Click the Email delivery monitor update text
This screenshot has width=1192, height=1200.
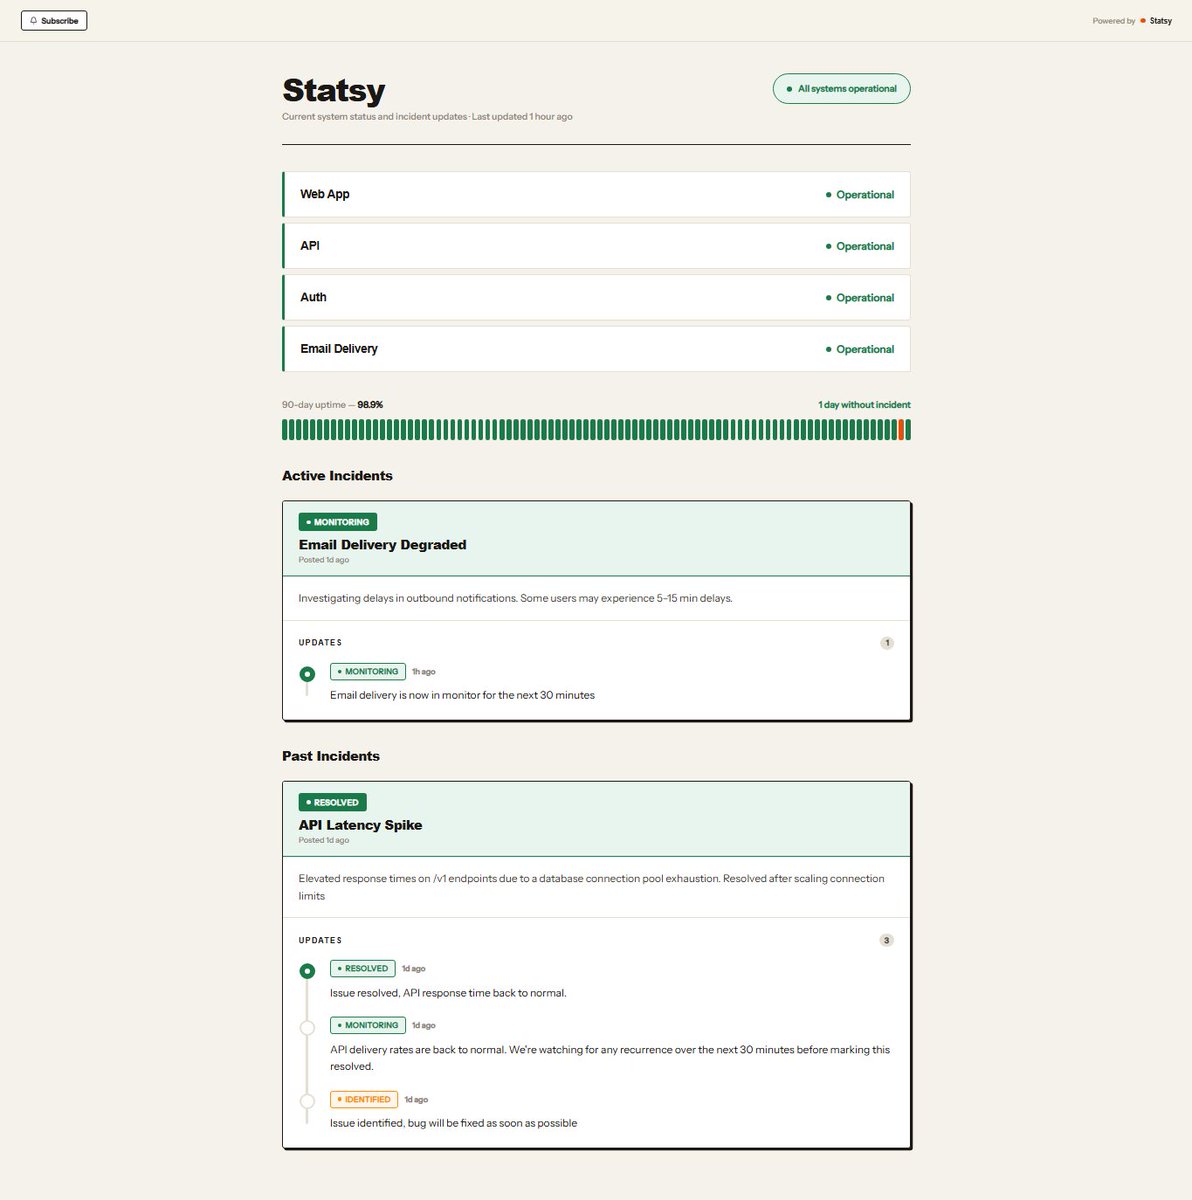(462, 695)
